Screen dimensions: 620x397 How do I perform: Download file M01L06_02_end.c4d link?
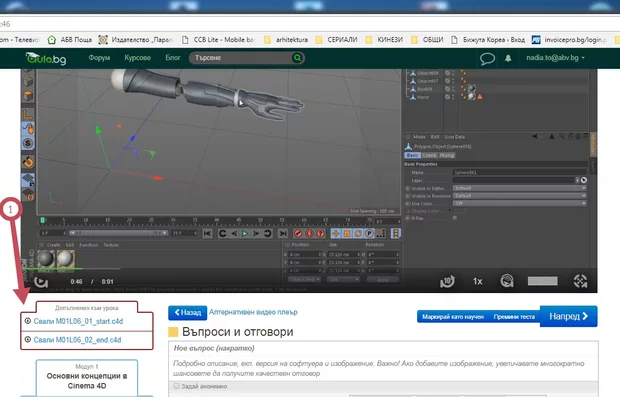coord(78,340)
